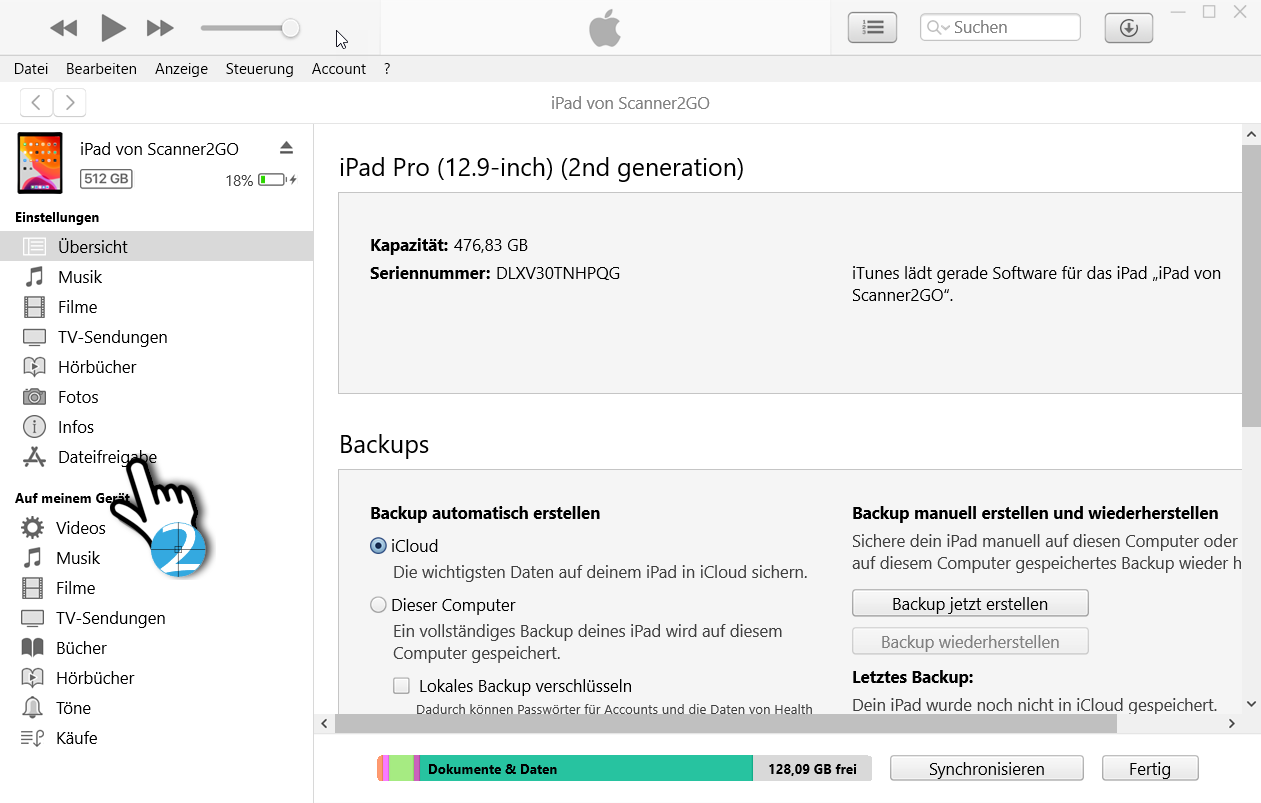This screenshot has height=803, width=1261.
Task: Click the Hörbücher book icon under Einstellungen
Action: point(35,367)
